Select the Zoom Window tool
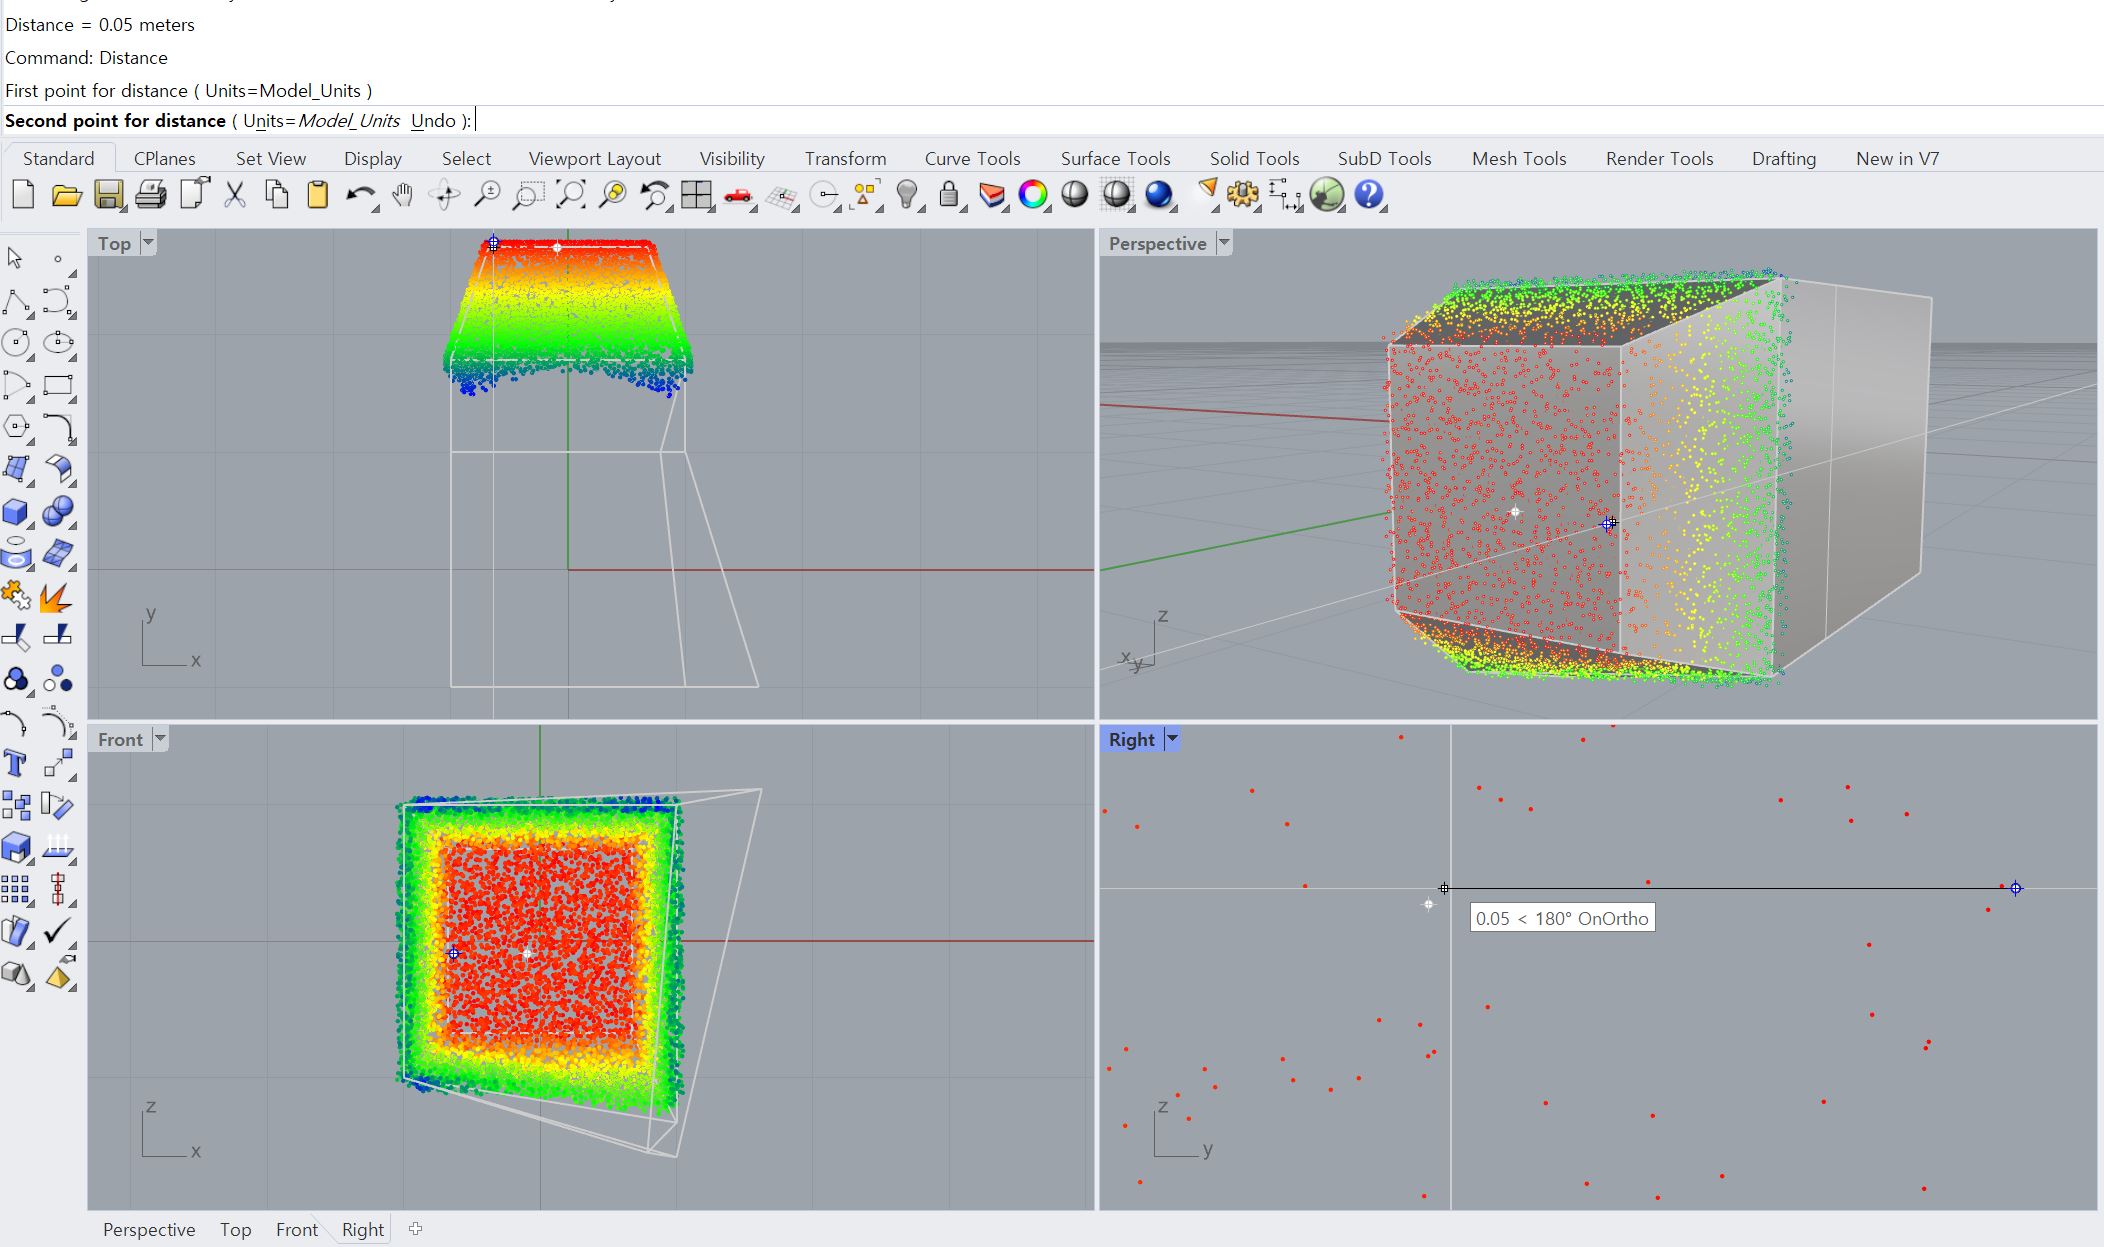 point(528,194)
